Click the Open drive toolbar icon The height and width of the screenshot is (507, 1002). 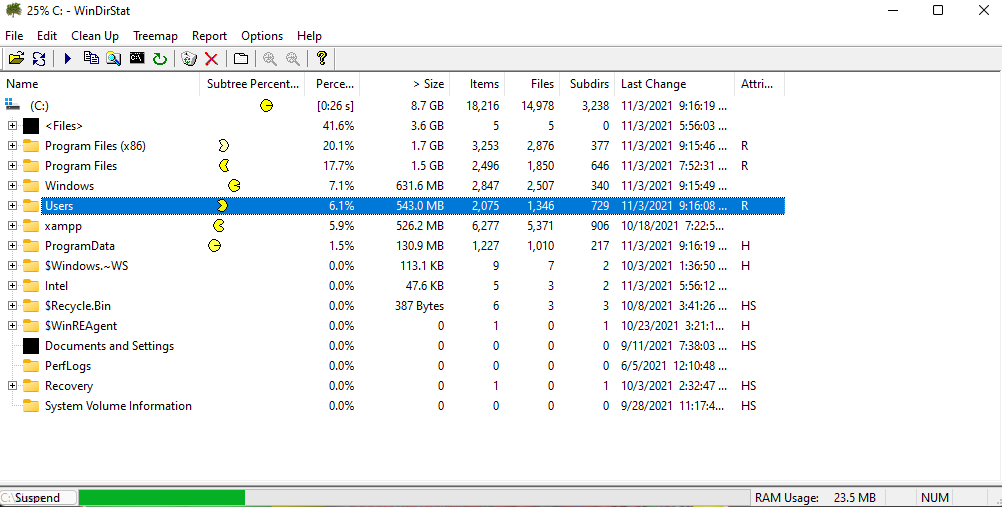[16, 59]
